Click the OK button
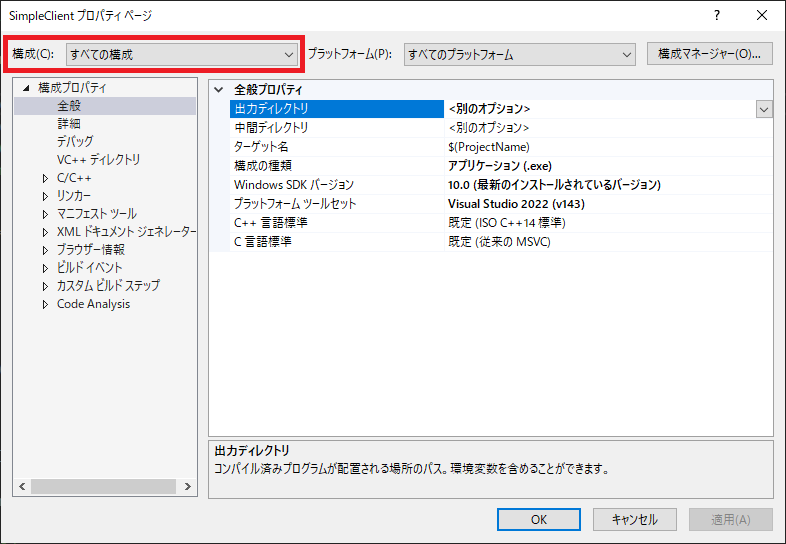 539,519
